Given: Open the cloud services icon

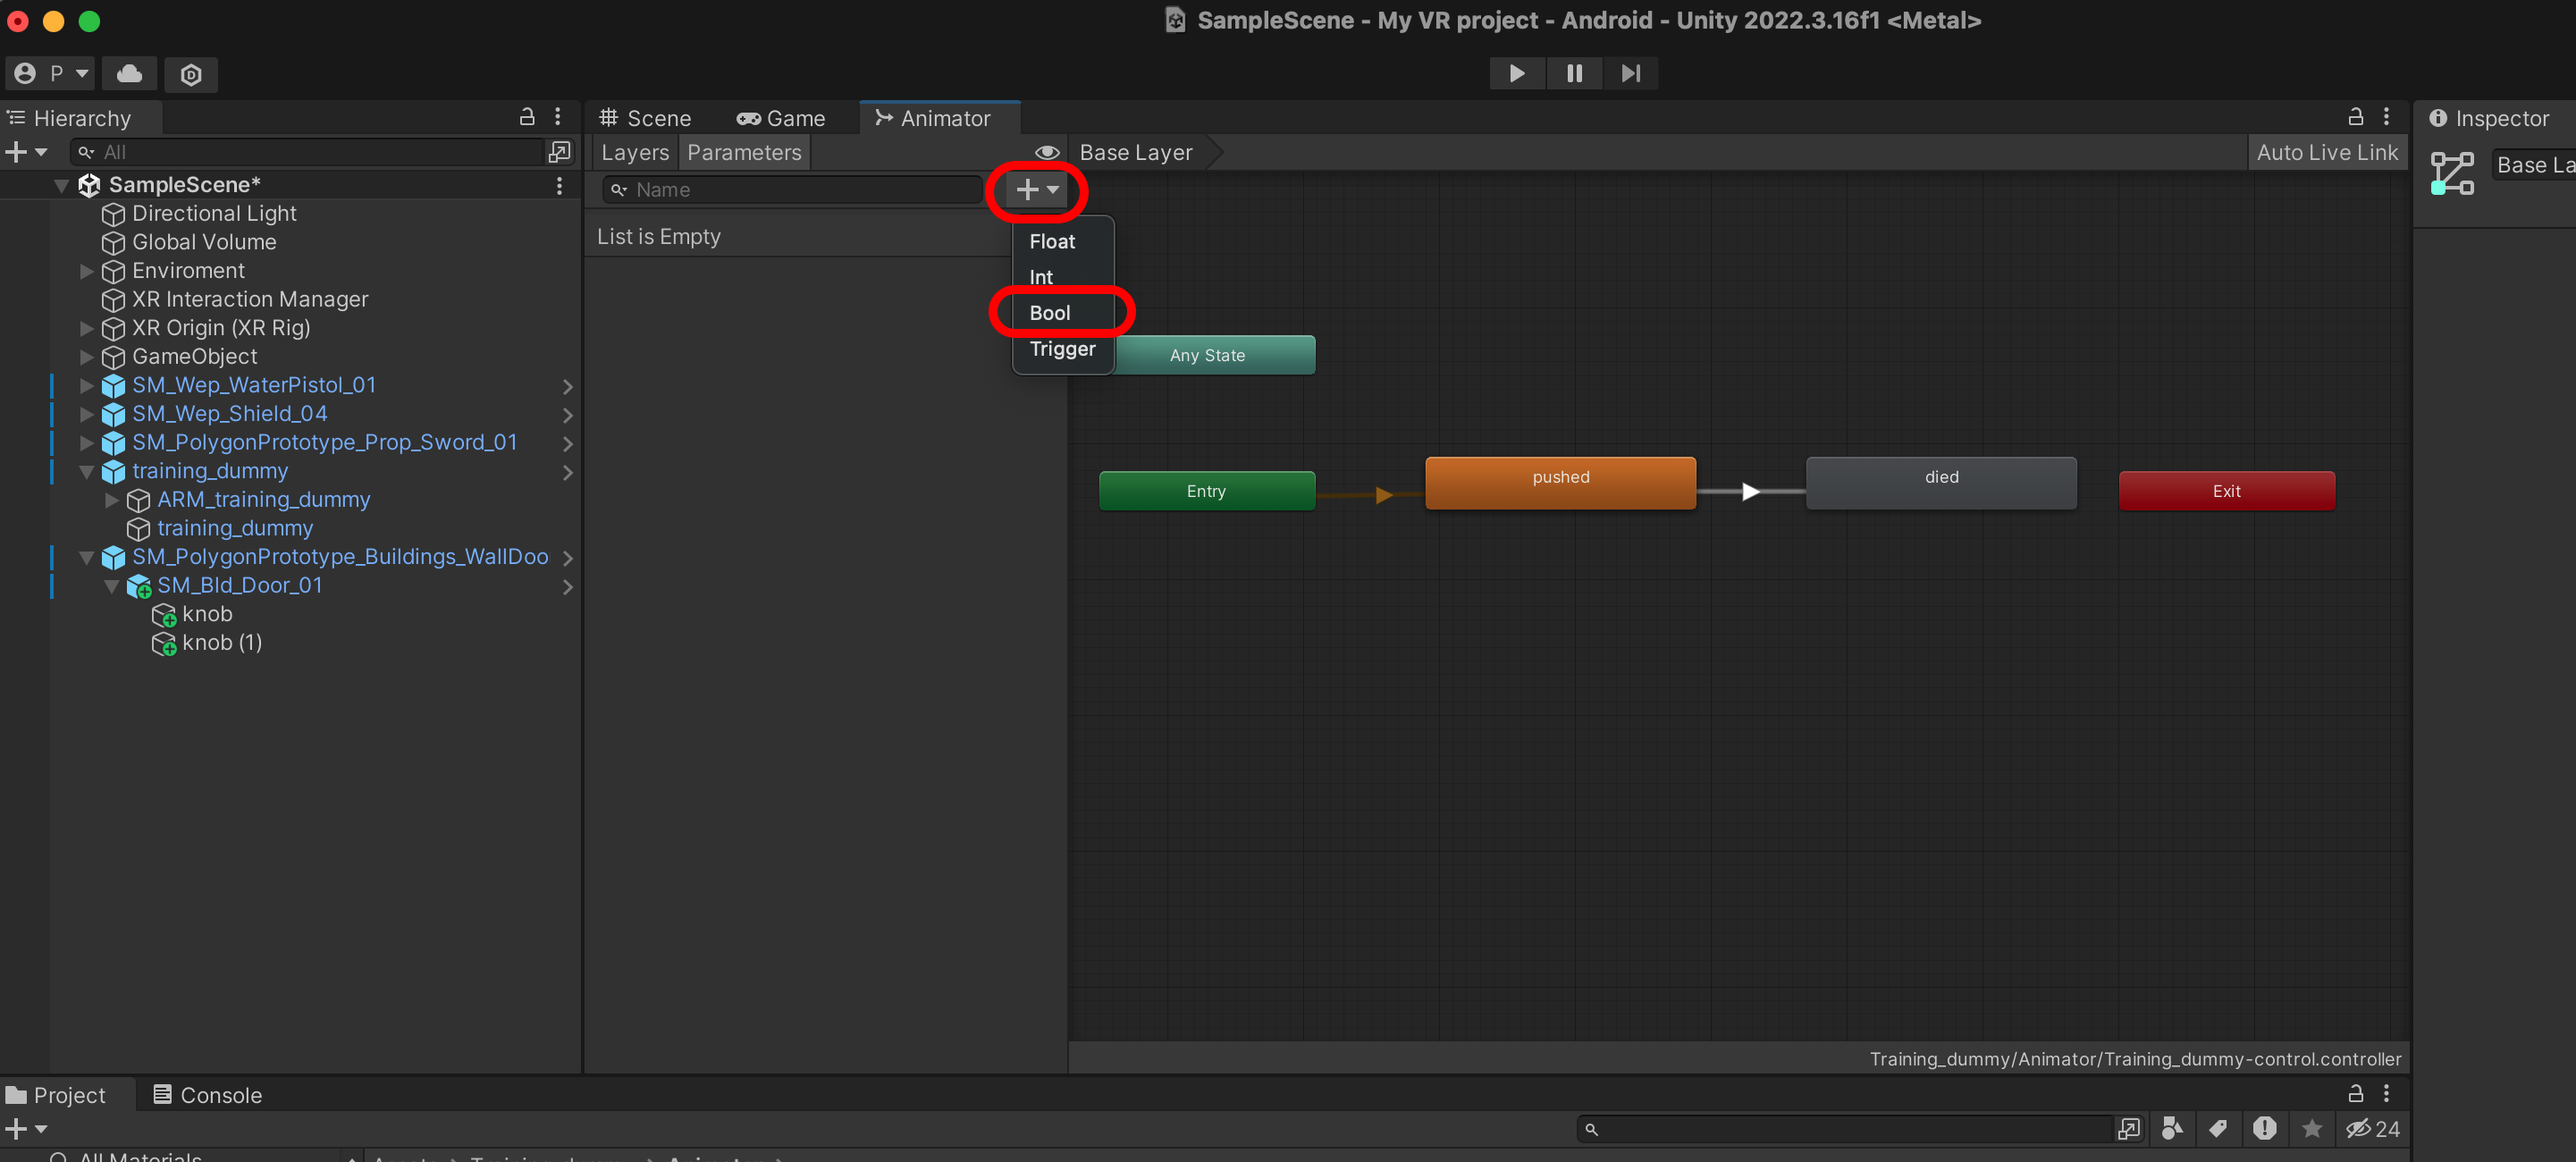Looking at the screenshot, I should pos(129,73).
